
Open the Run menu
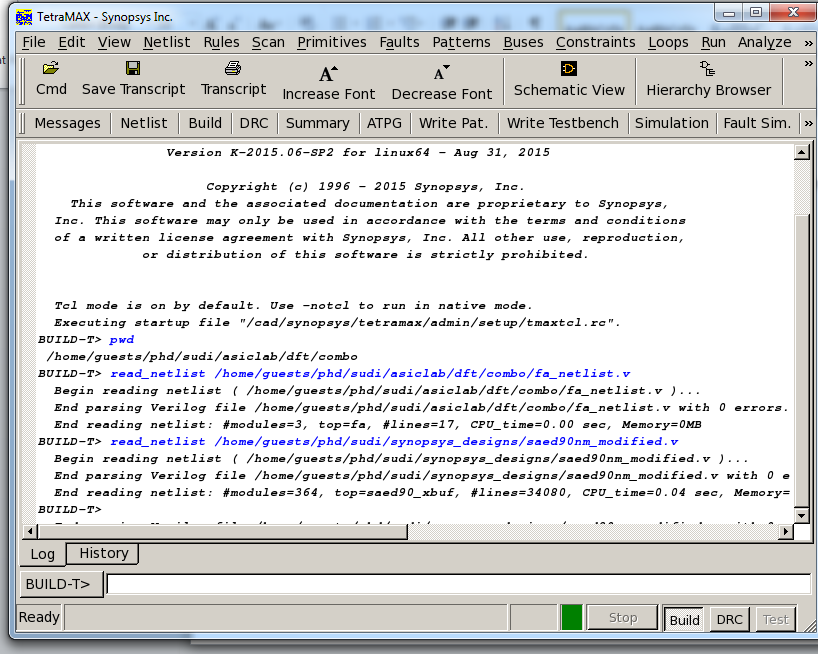tap(713, 42)
